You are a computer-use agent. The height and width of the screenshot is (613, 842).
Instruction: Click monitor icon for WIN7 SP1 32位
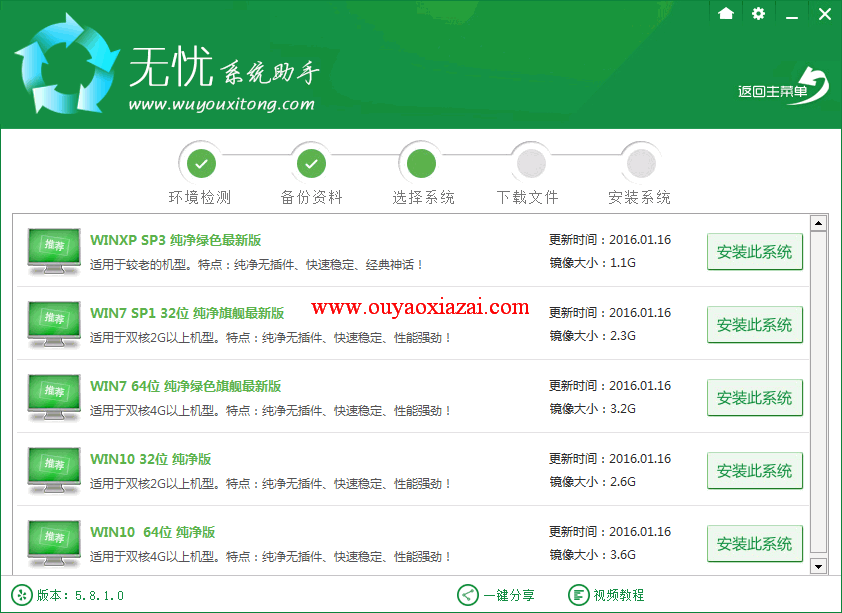click(54, 324)
